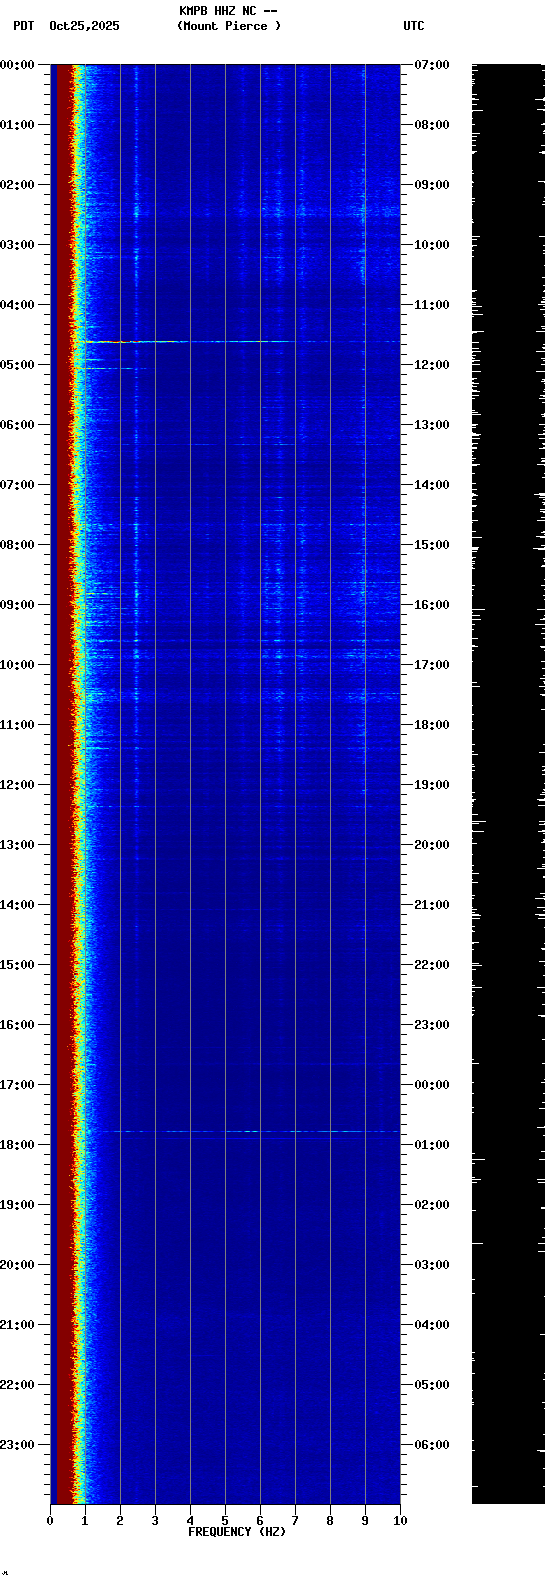552x1584 pixels.
Task: Click the UTC time label '11:00'
Action: [x=432, y=305]
